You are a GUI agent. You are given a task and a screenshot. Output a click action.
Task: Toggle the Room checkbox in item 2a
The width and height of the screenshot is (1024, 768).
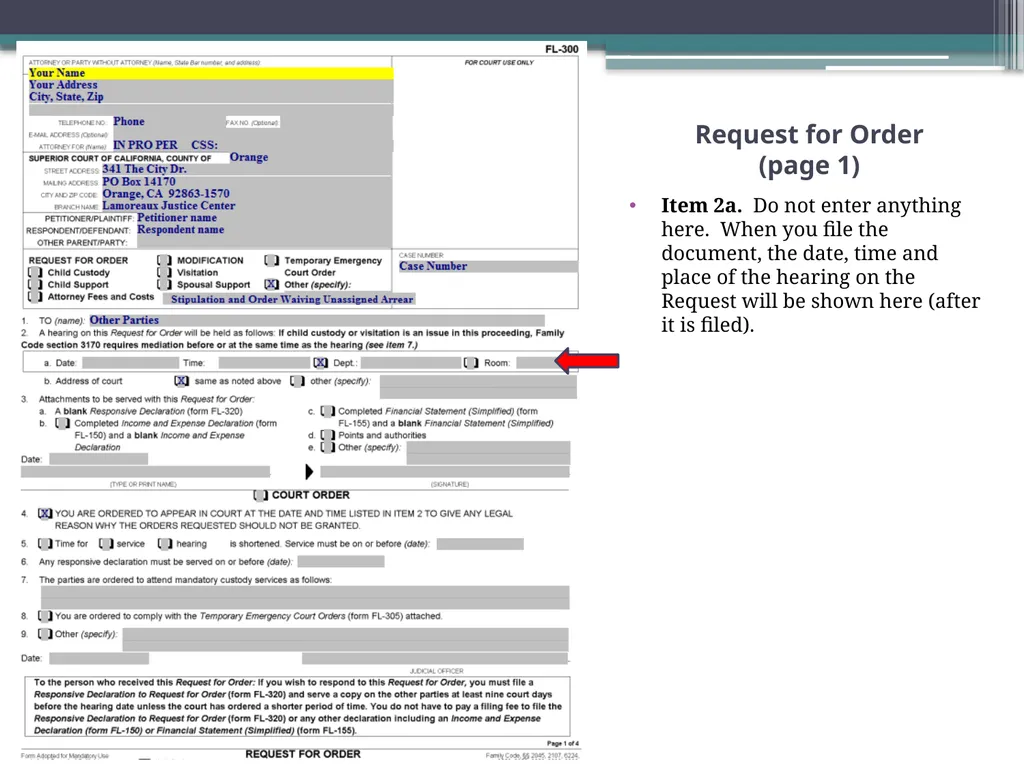(471, 362)
